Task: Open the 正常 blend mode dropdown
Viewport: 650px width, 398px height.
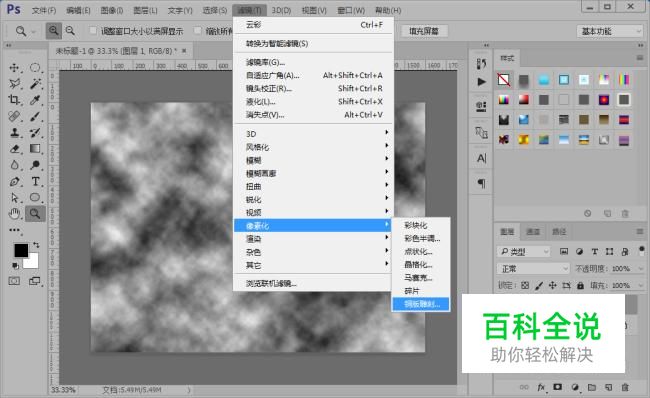Action: [x=533, y=269]
